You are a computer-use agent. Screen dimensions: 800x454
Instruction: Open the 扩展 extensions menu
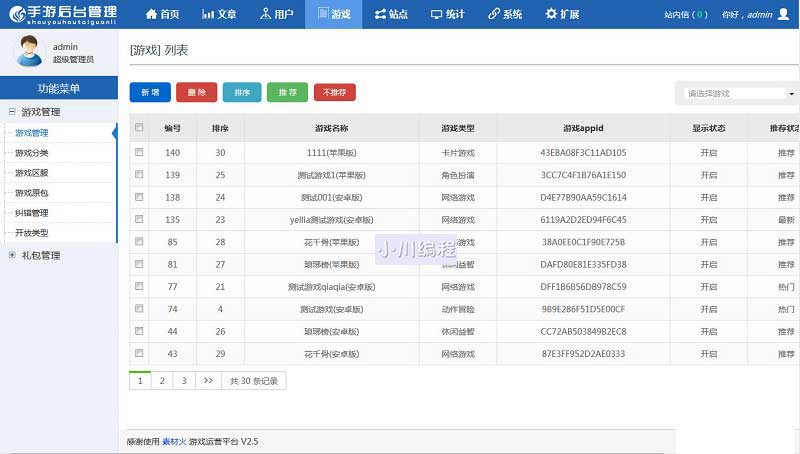coord(562,14)
